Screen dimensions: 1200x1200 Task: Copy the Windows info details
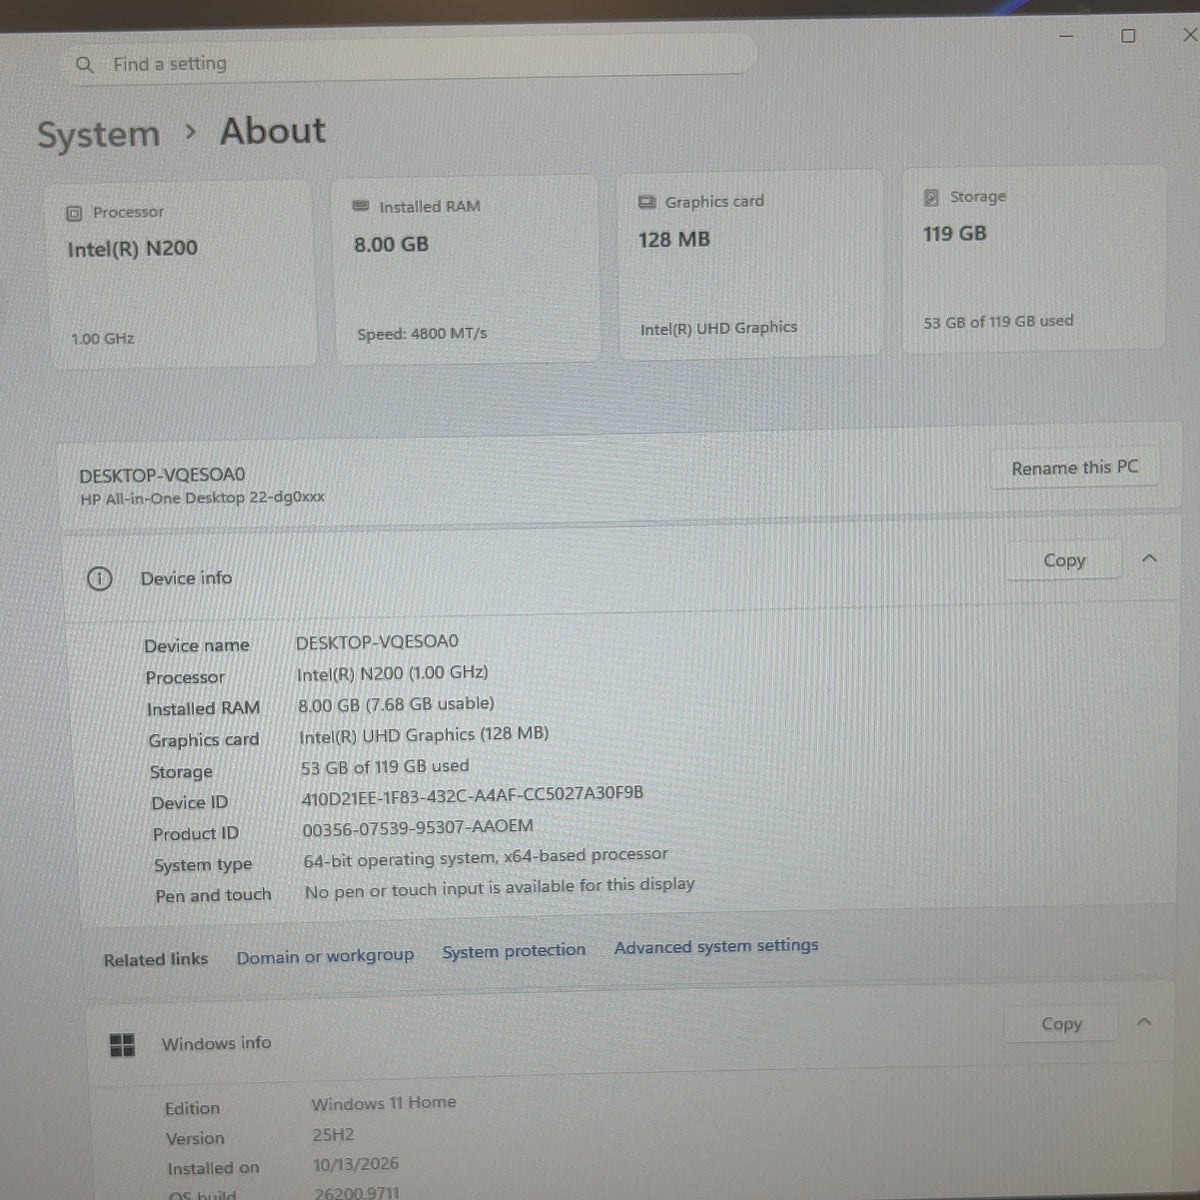(x=1061, y=1024)
